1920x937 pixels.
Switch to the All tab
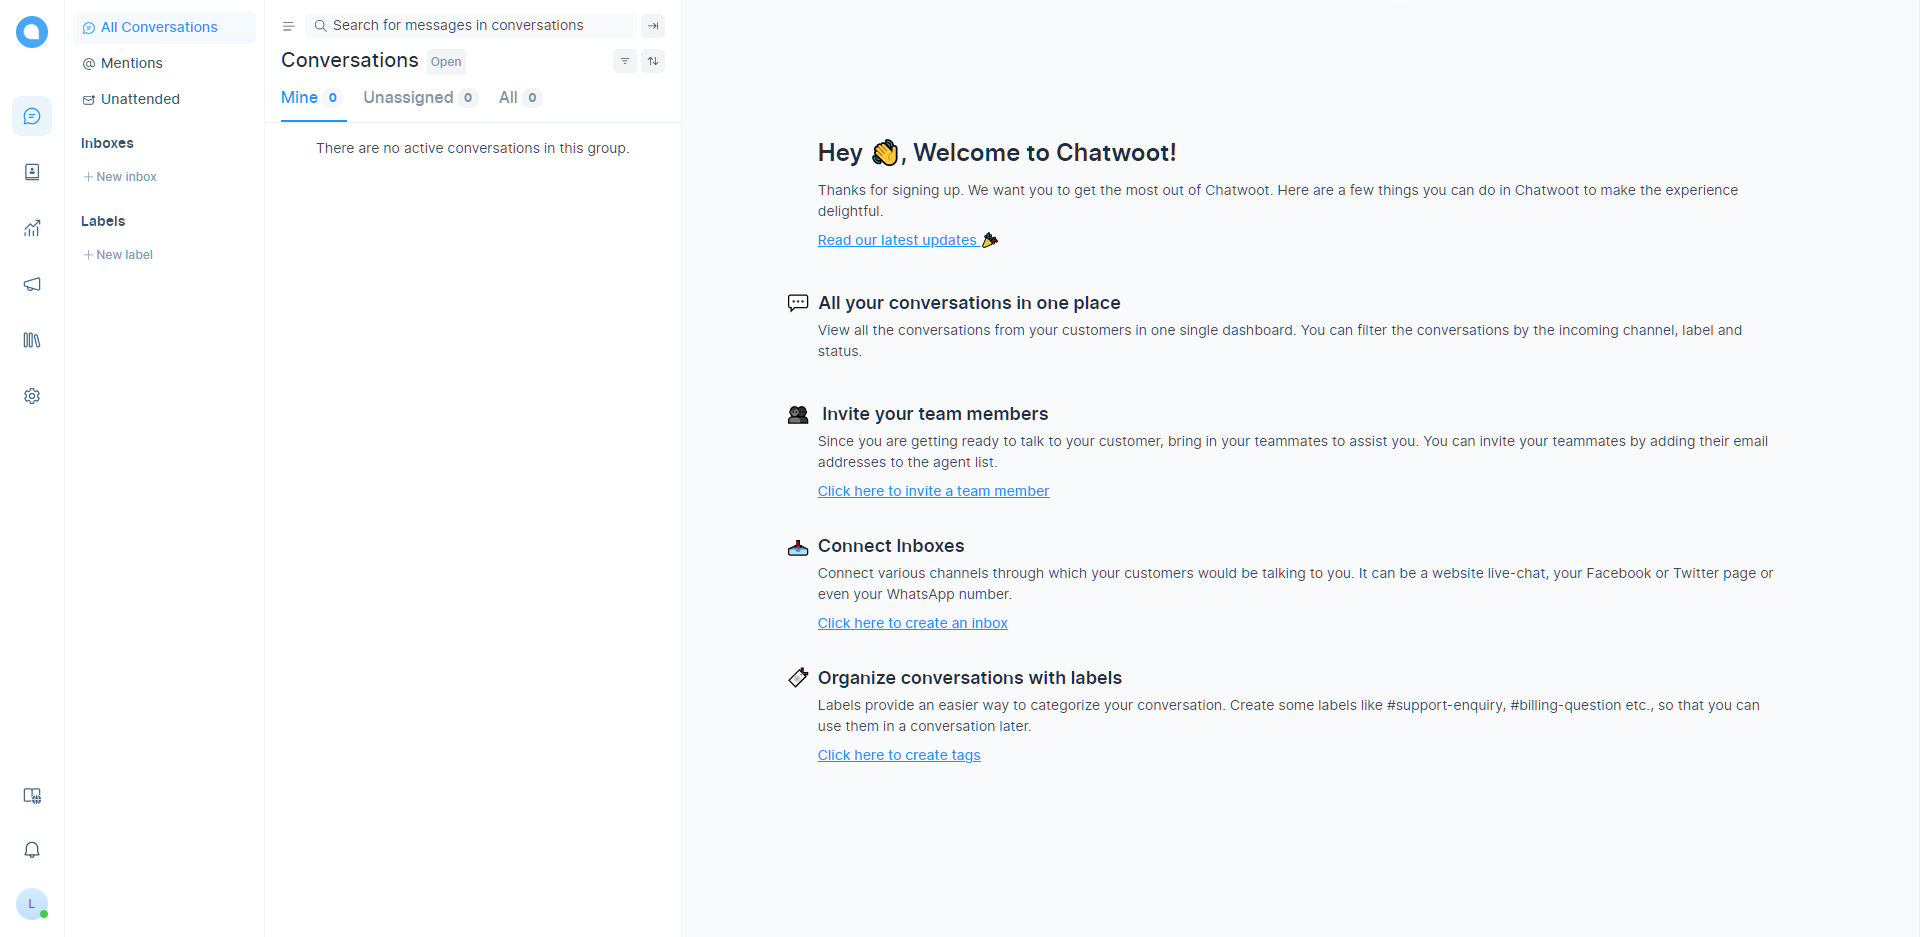point(520,98)
